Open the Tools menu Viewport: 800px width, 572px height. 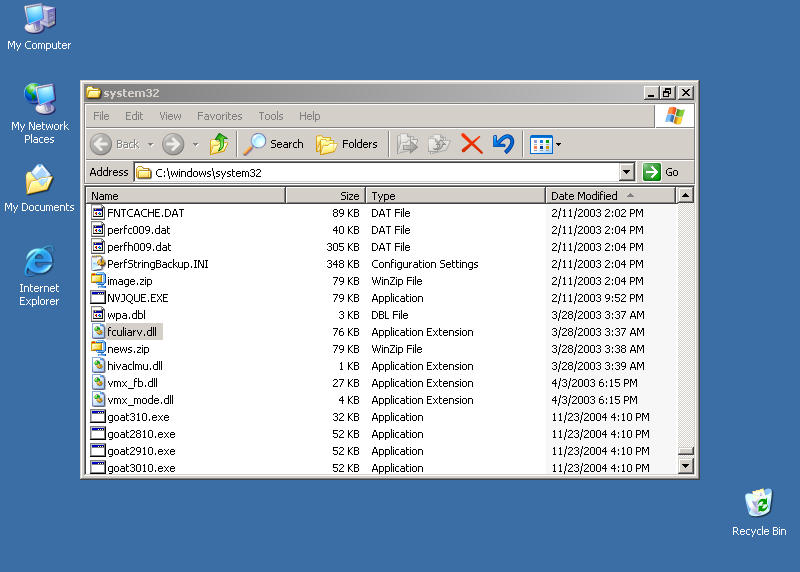point(271,116)
